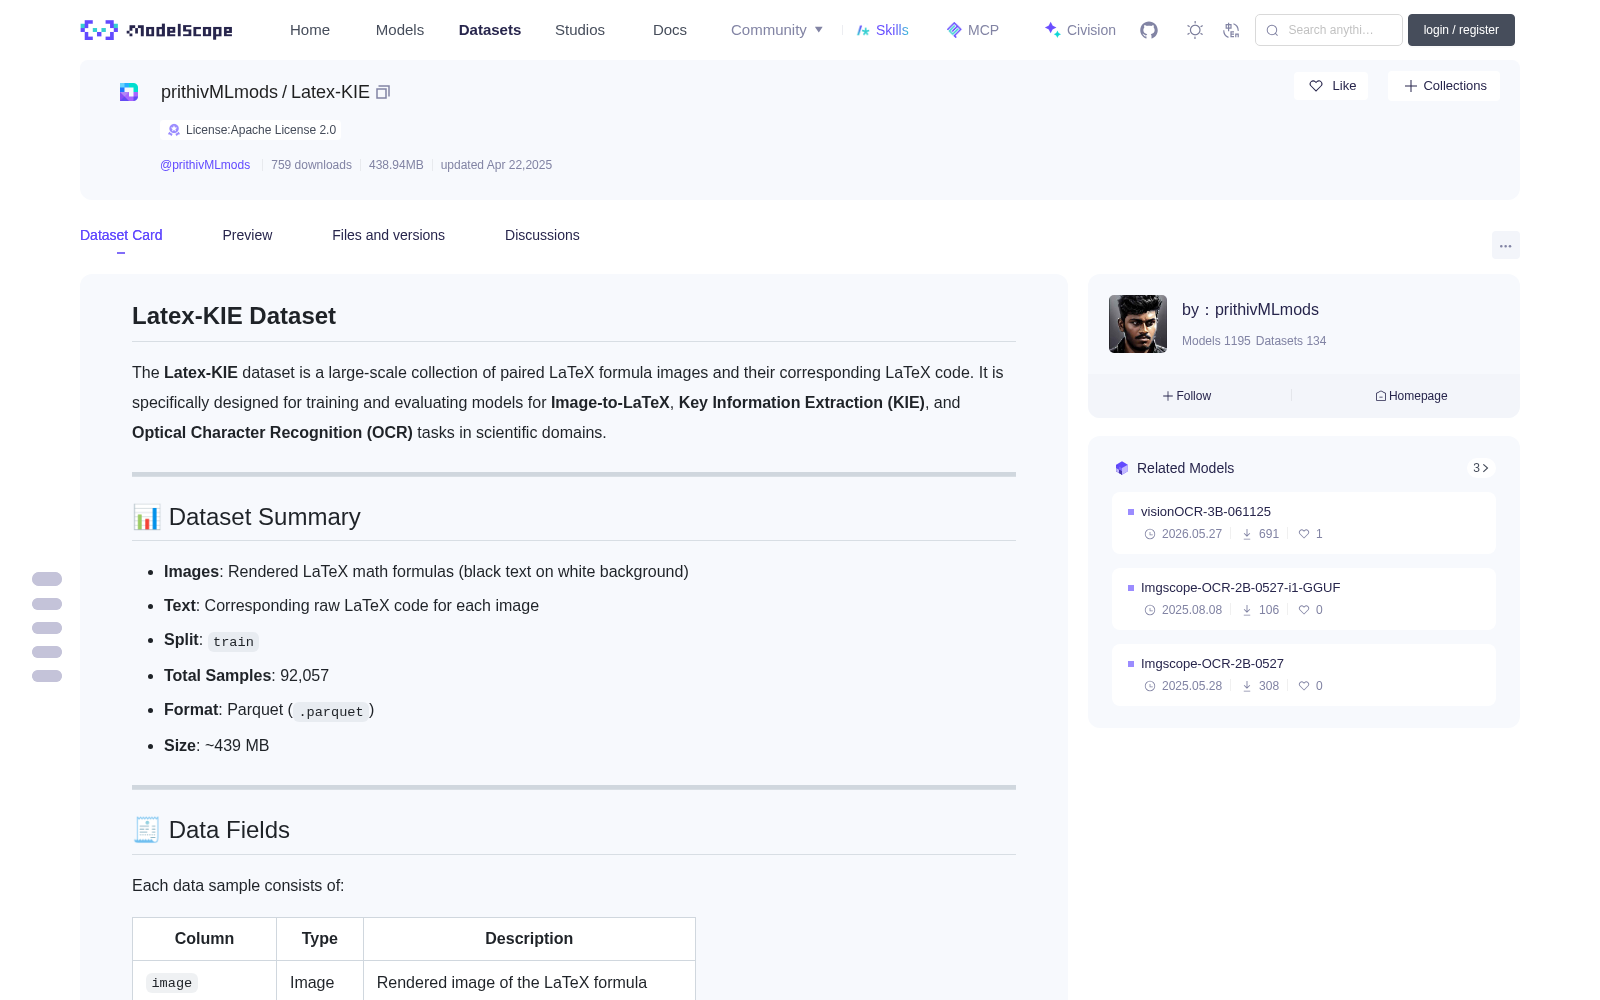Expand Related Models count arrow
Image resolution: width=1600 pixels, height=1000 pixels.
1481,468
